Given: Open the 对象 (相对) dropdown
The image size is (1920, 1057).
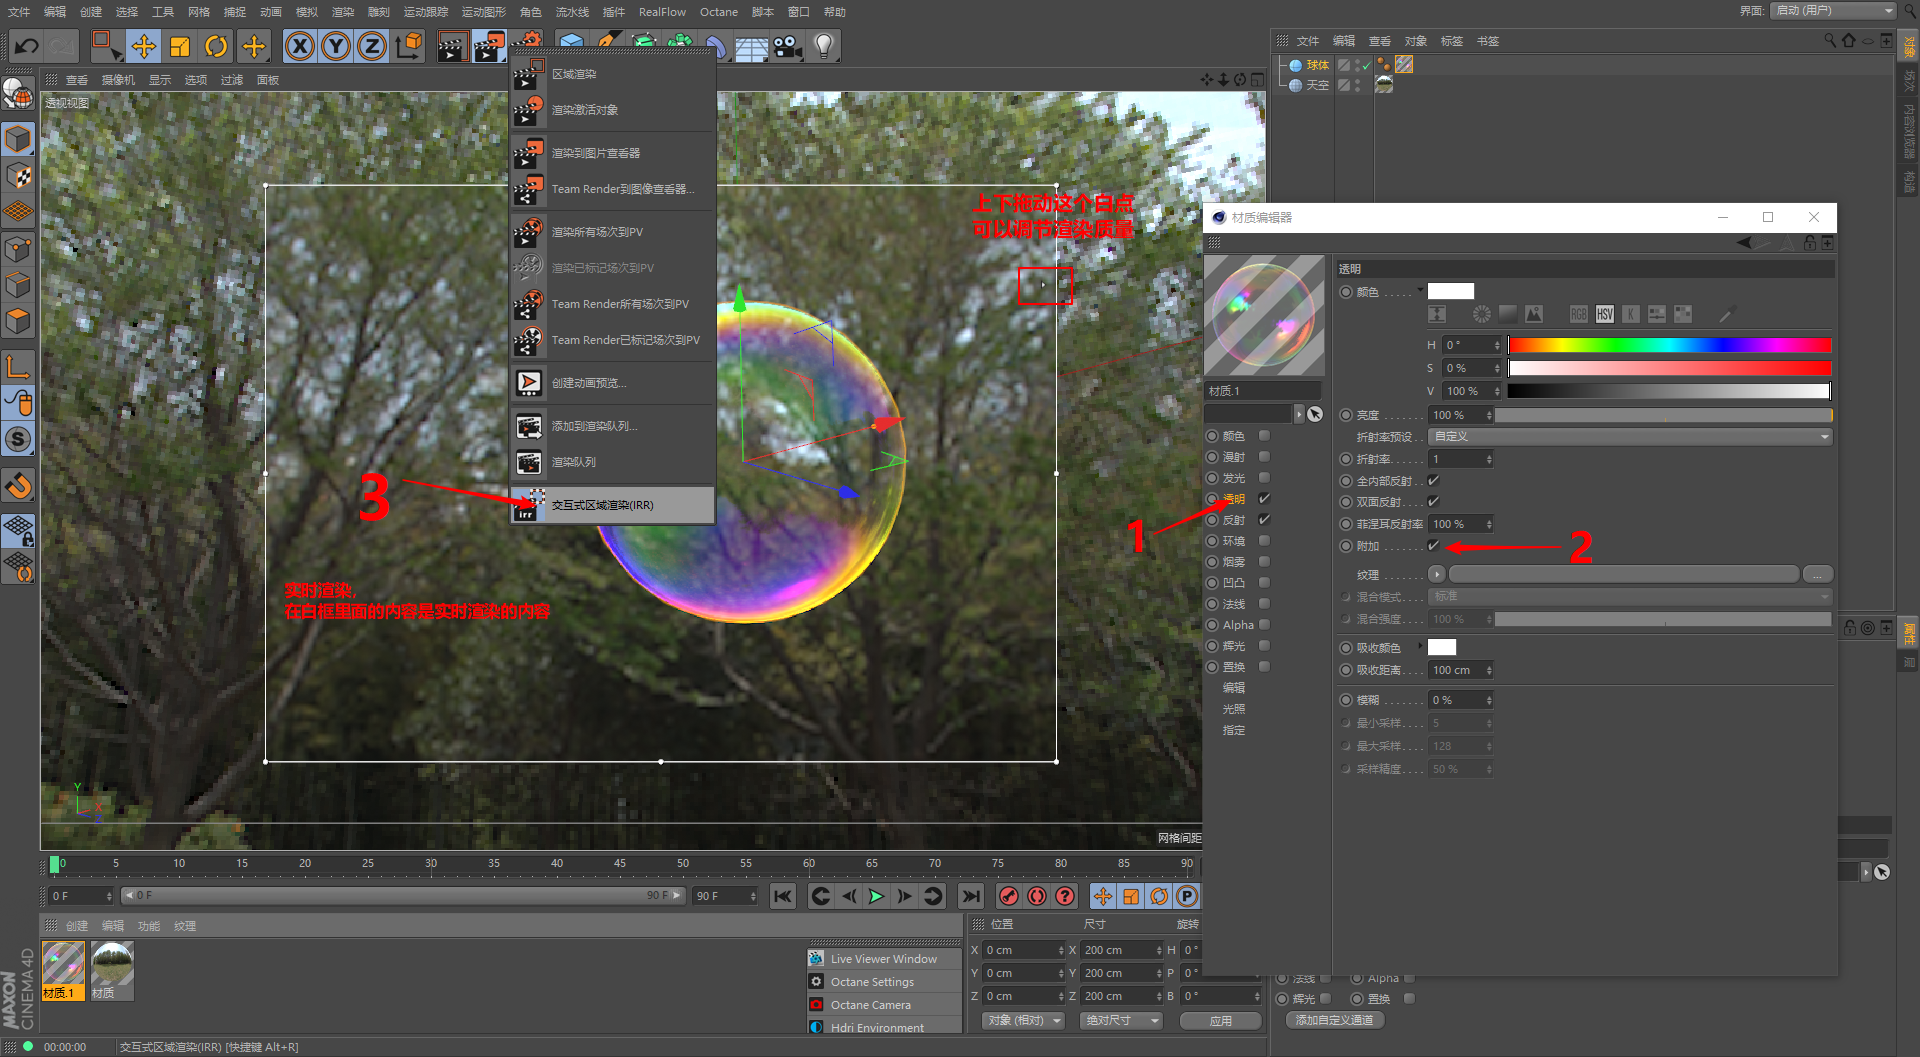Looking at the screenshot, I should [1023, 1020].
